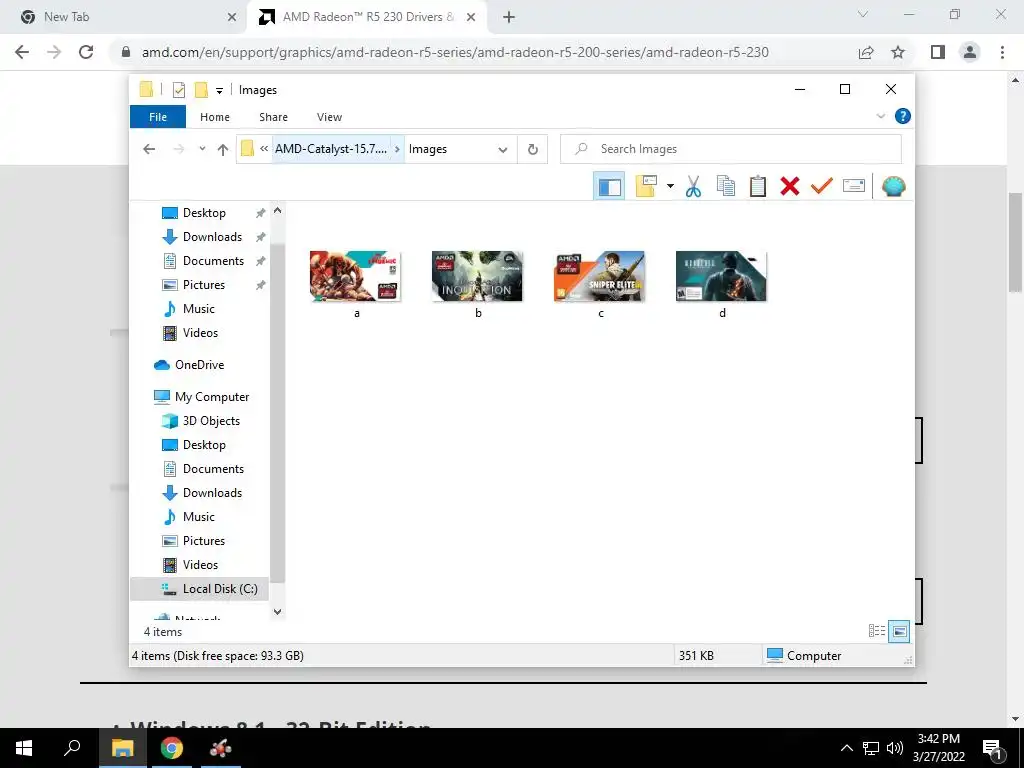Screen dimensions: 1024x768
Task: Open the View ribbon tab
Action: 329,117
